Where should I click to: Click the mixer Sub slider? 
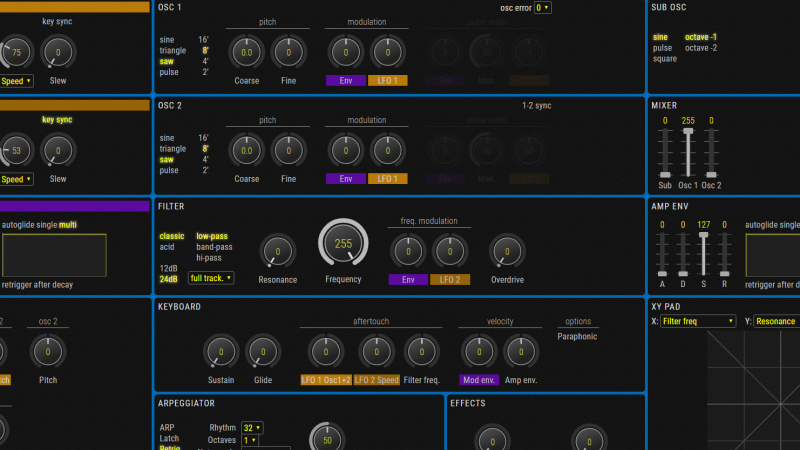tap(665, 152)
